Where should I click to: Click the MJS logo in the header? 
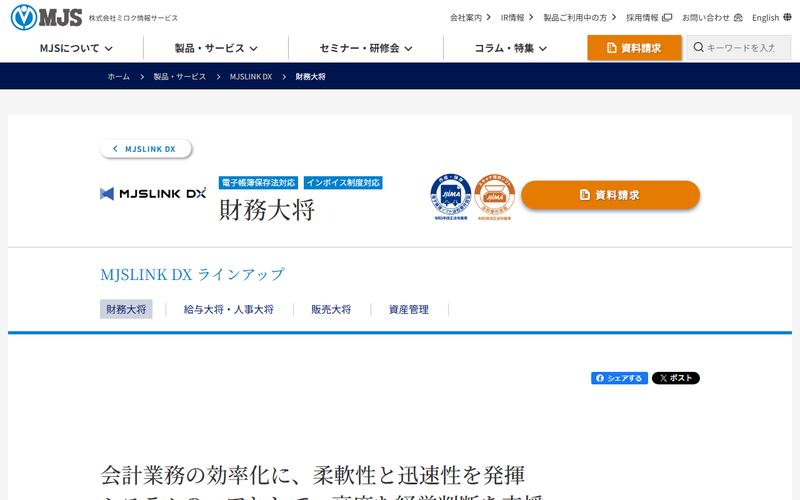46,17
